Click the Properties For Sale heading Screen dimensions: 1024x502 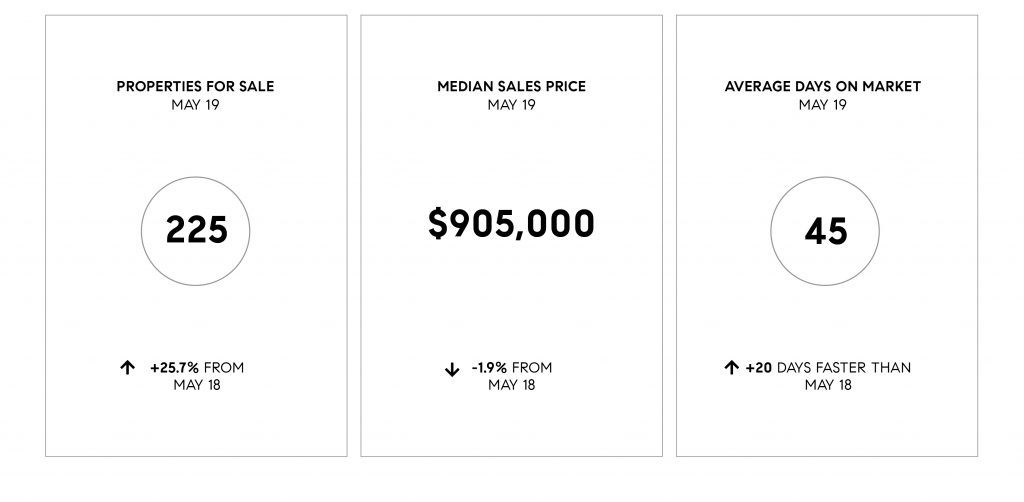pyautogui.click(x=195, y=86)
